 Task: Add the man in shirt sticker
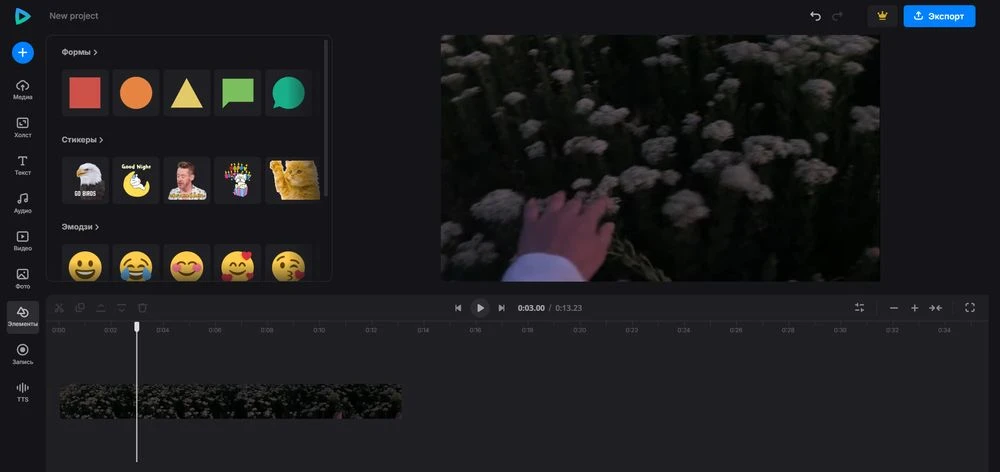(187, 180)
